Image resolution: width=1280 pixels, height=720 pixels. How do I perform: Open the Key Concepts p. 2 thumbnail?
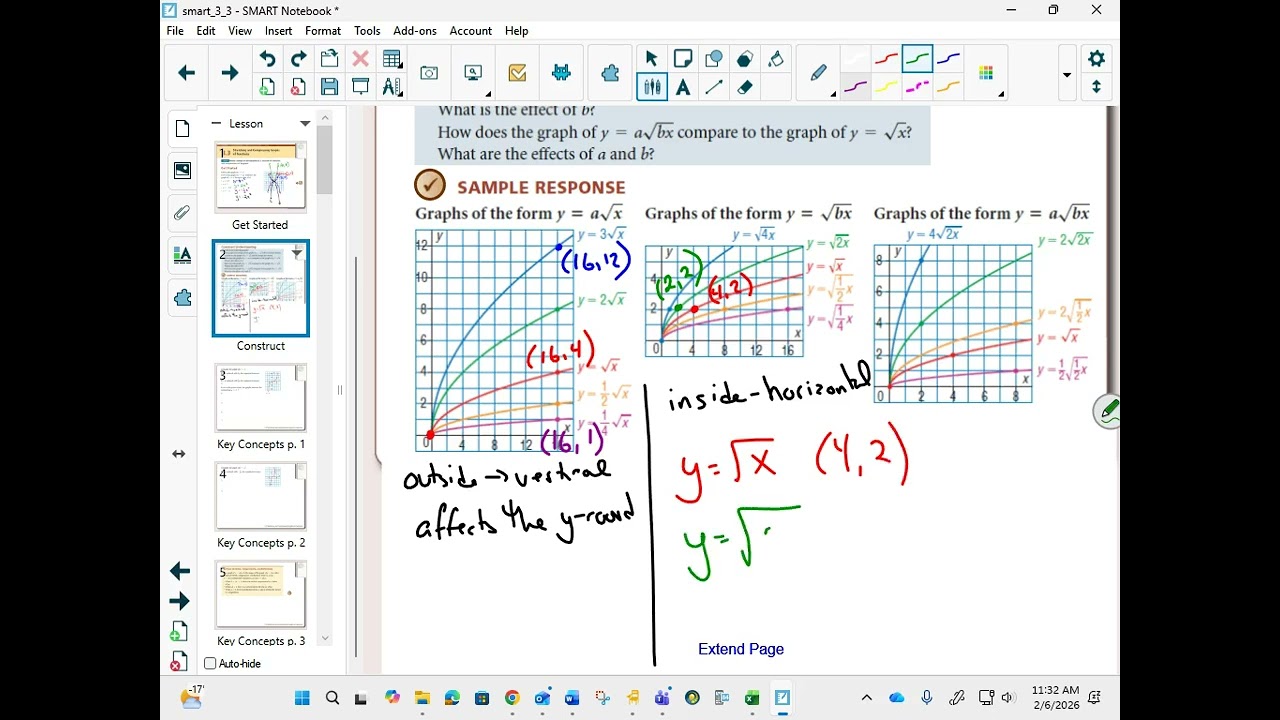click(x=261, y=496)
